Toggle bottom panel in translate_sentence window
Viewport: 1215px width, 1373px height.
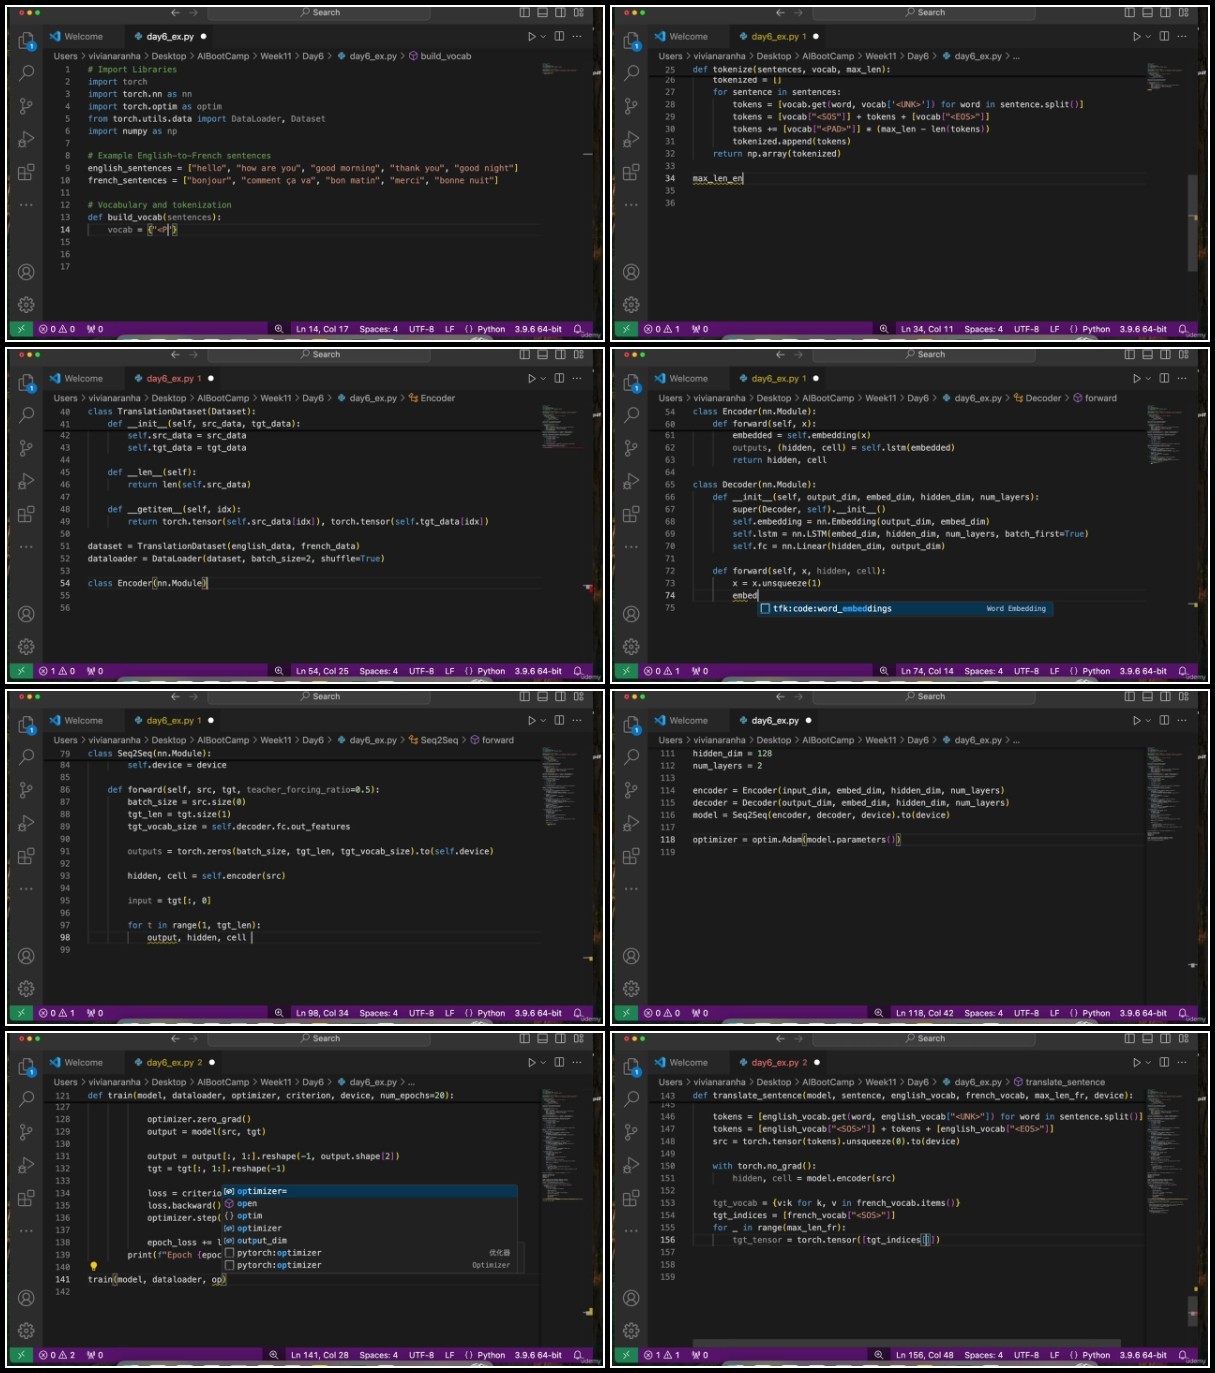pos(1148,1039)
